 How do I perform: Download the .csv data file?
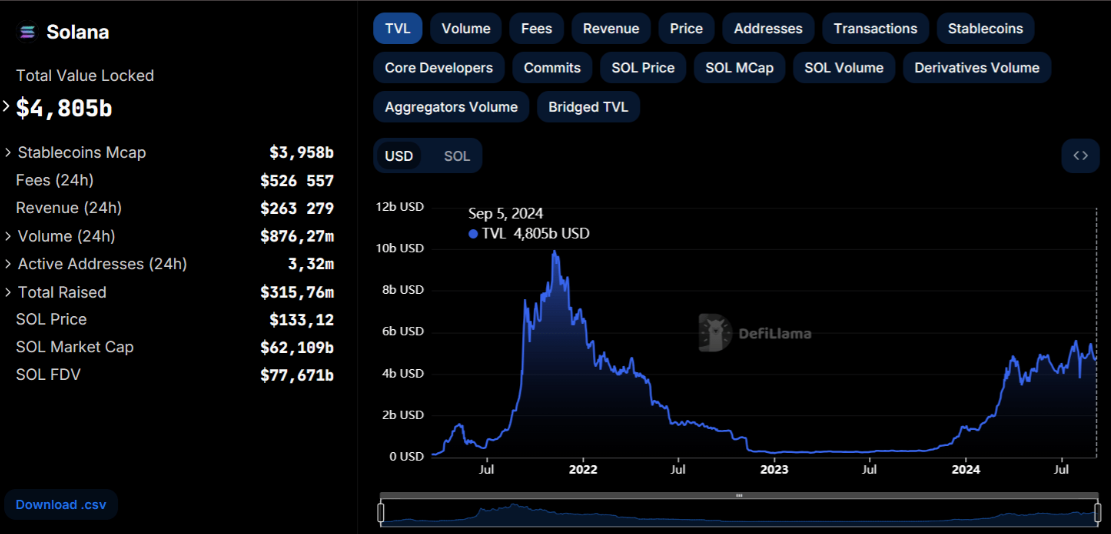(61, 504)
